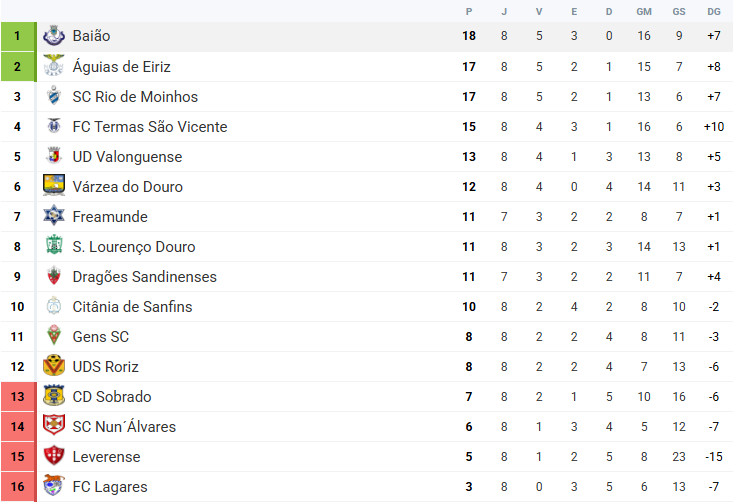Click the green position 1 badge
The width and height of the screenshot is (733, 503).
17,36
